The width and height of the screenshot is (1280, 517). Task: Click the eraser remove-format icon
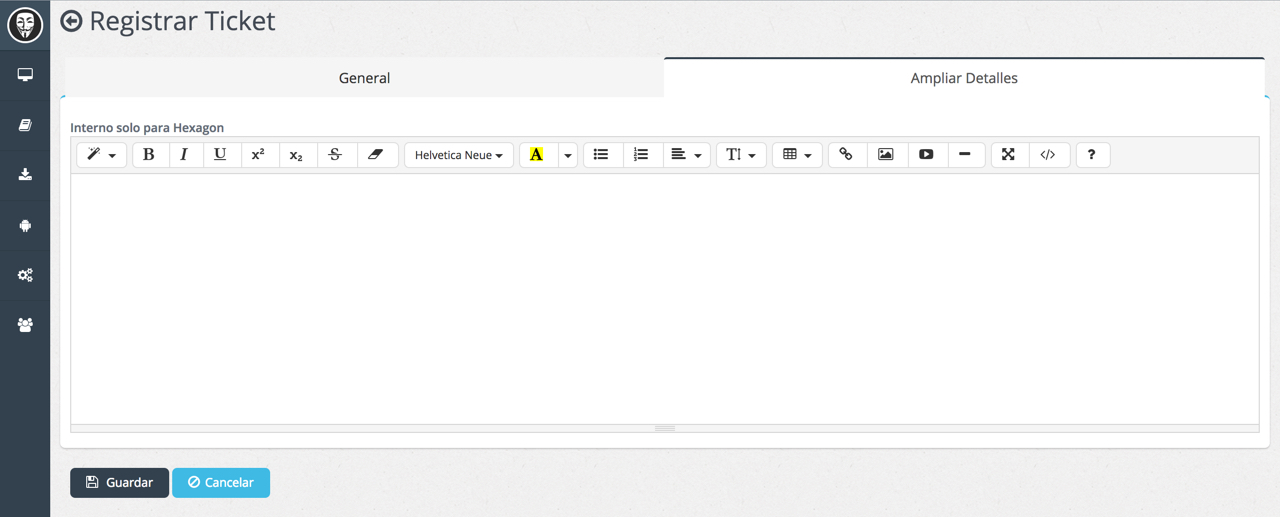[376, 155]
